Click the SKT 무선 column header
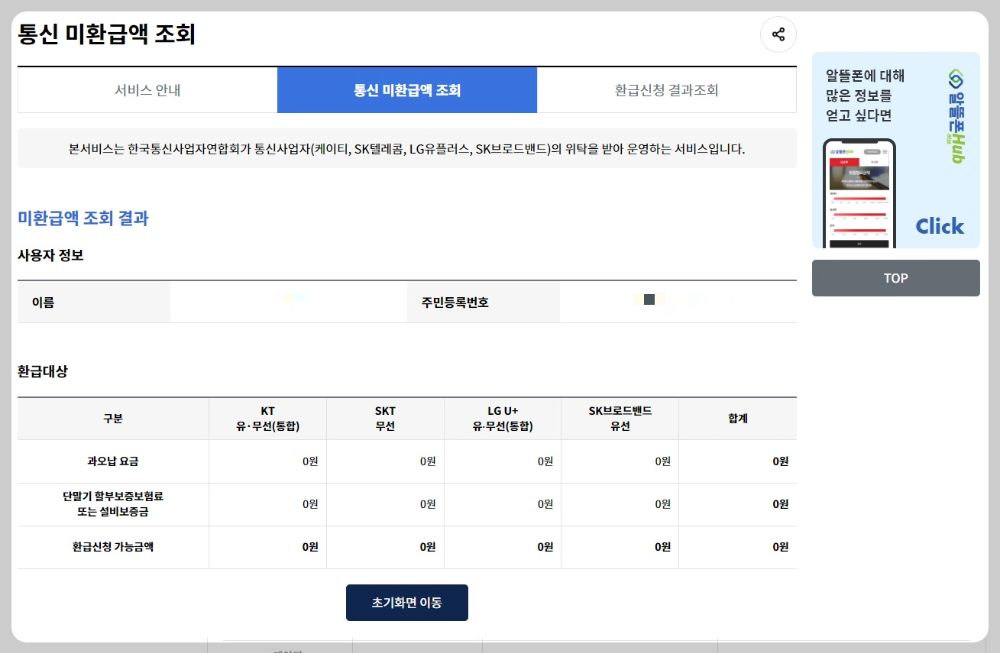The image size is (1000, 653). [x=385, y=419]
